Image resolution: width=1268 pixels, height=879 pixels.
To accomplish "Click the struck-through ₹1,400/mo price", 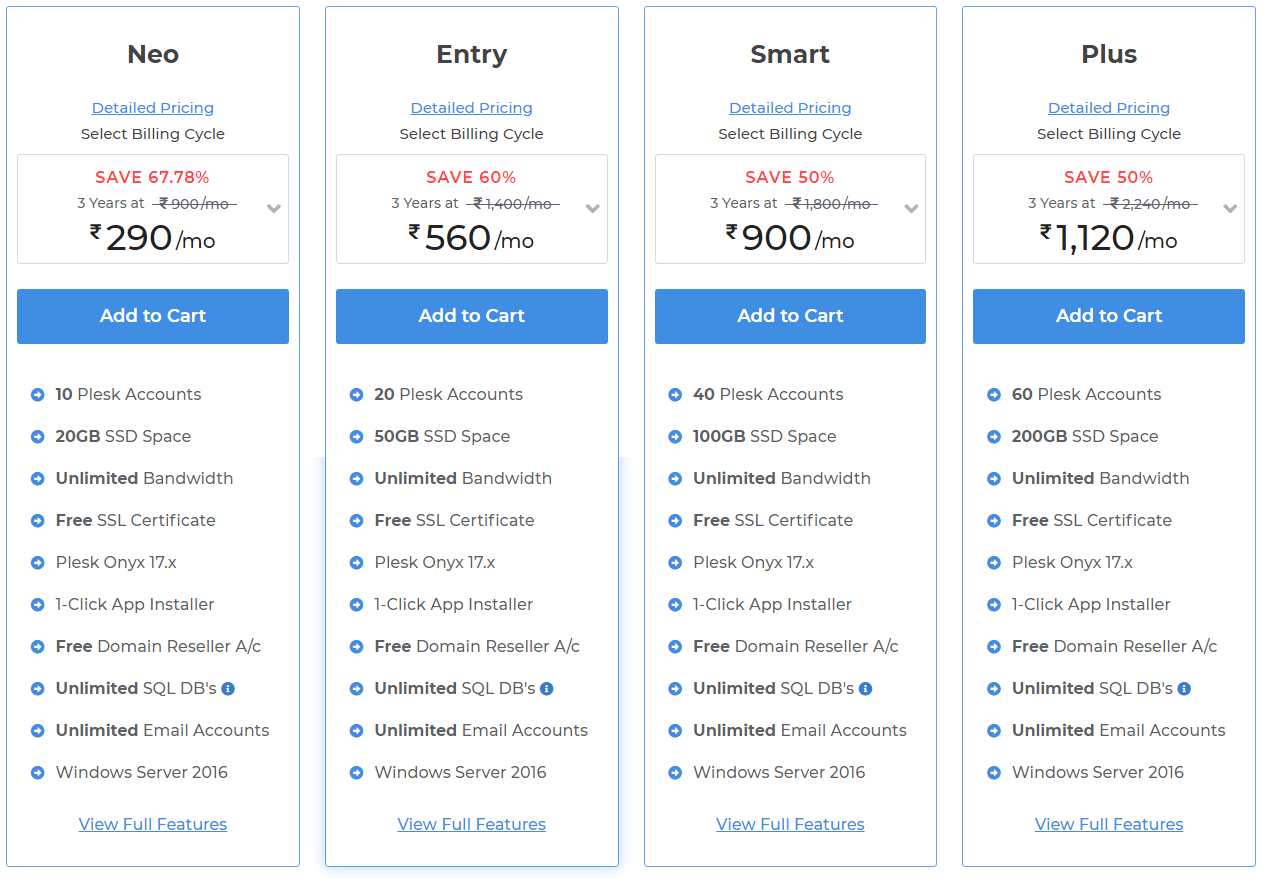I will [x=515, y=203].
